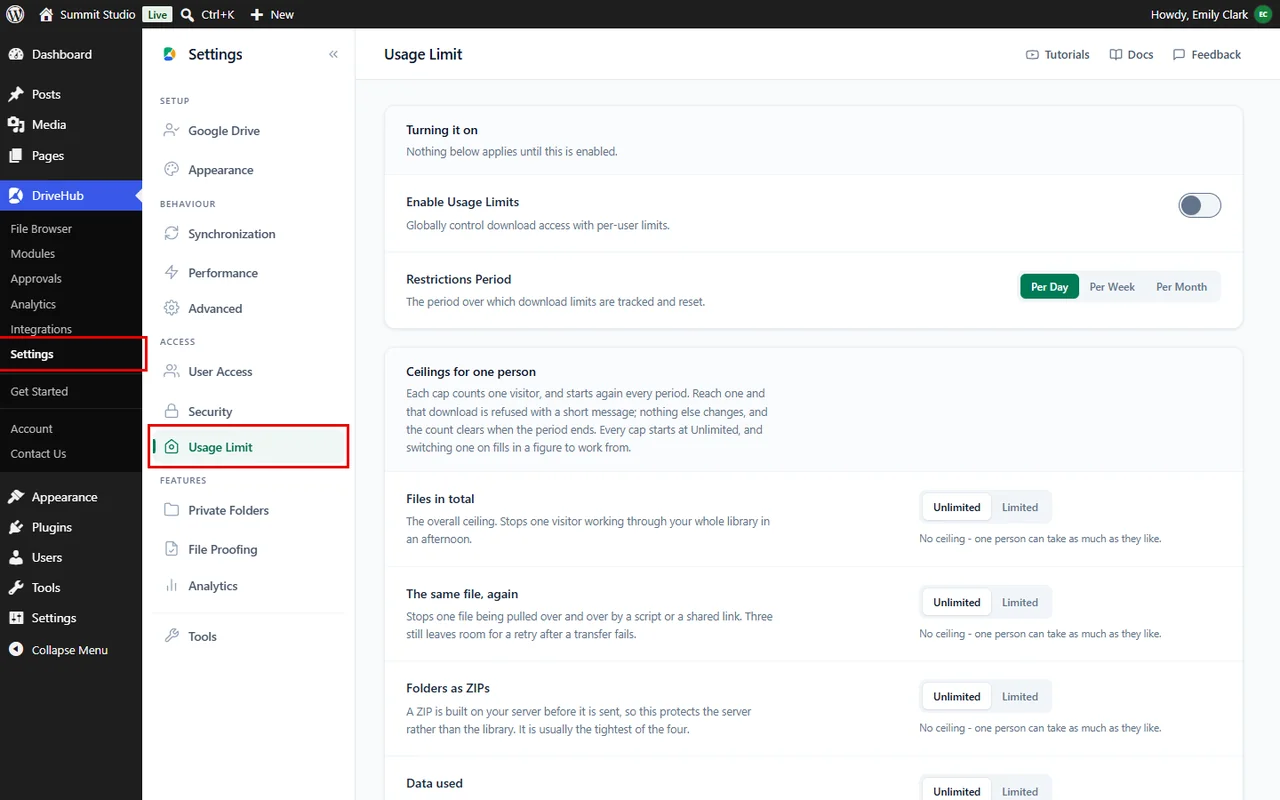Open the File Proofing settings tab

click(x=248, y=549)
